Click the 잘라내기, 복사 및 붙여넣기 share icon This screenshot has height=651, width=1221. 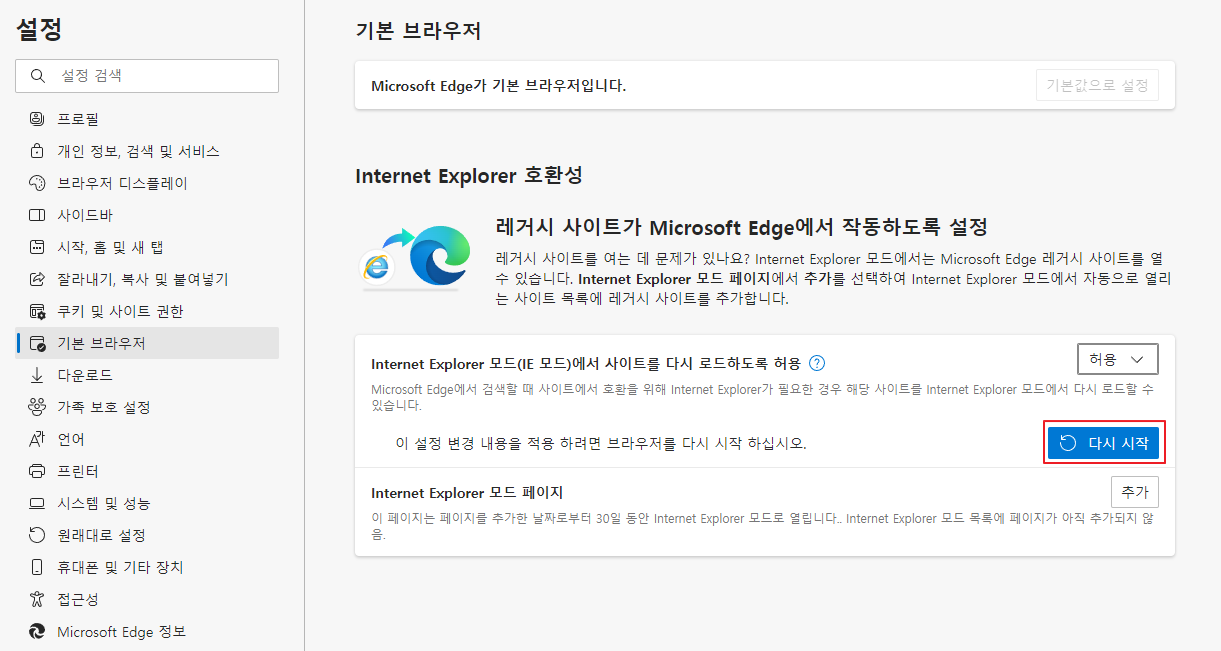pos(38,279)
